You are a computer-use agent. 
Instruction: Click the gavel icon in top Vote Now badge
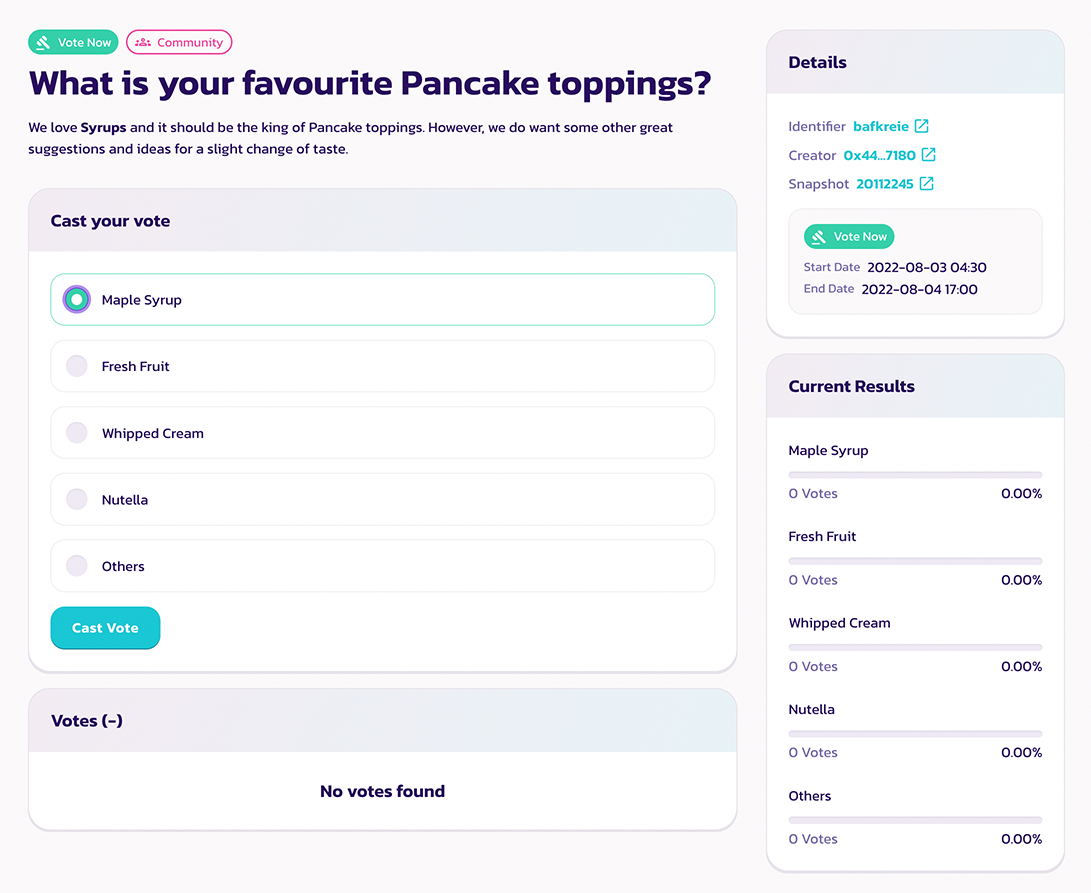pyautogui.click(x=44, y=43)
